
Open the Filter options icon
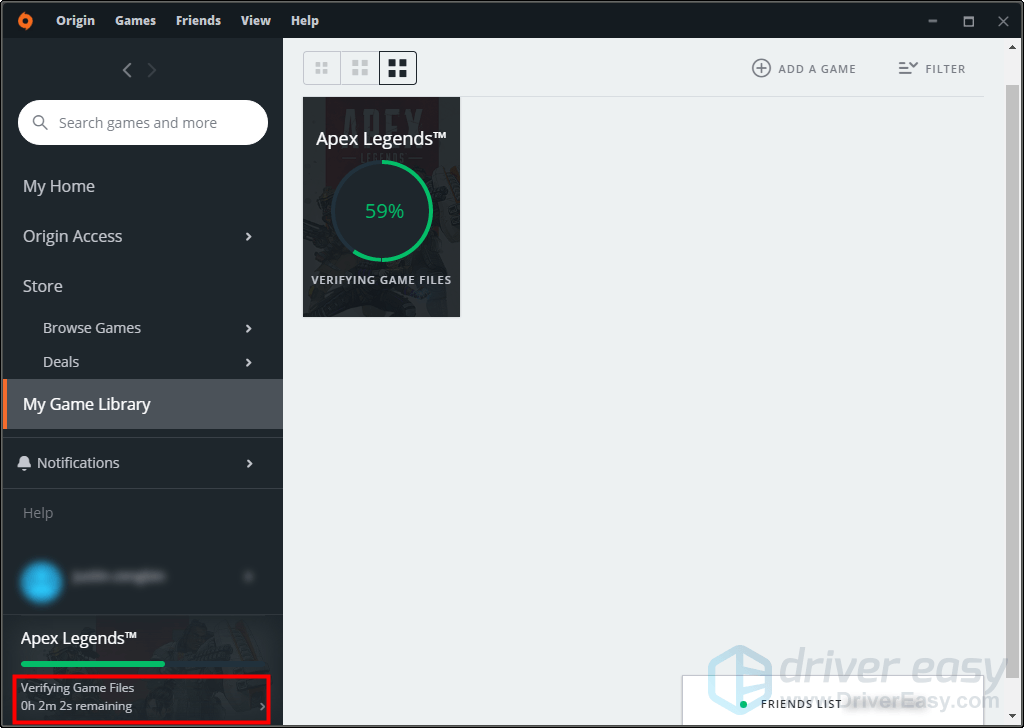[x=907, y=68]
